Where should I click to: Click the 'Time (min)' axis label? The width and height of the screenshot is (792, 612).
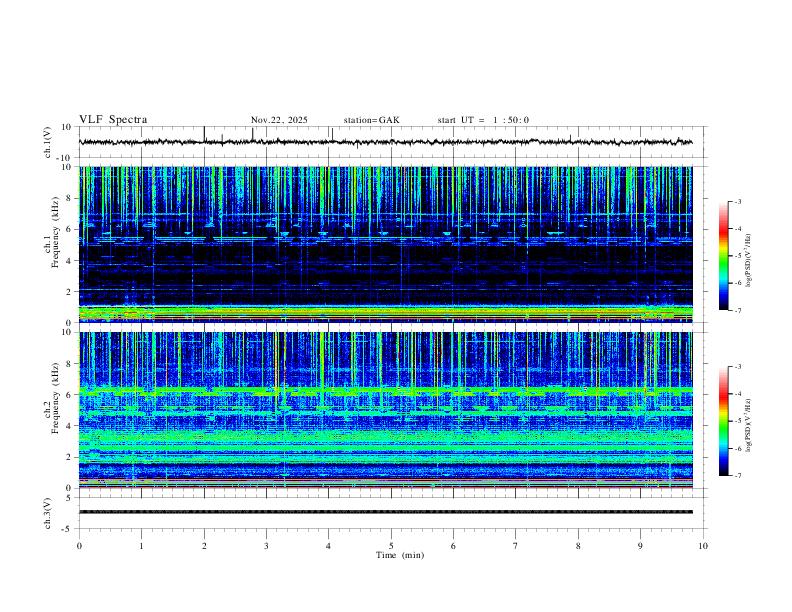click(x=400, y=555)
